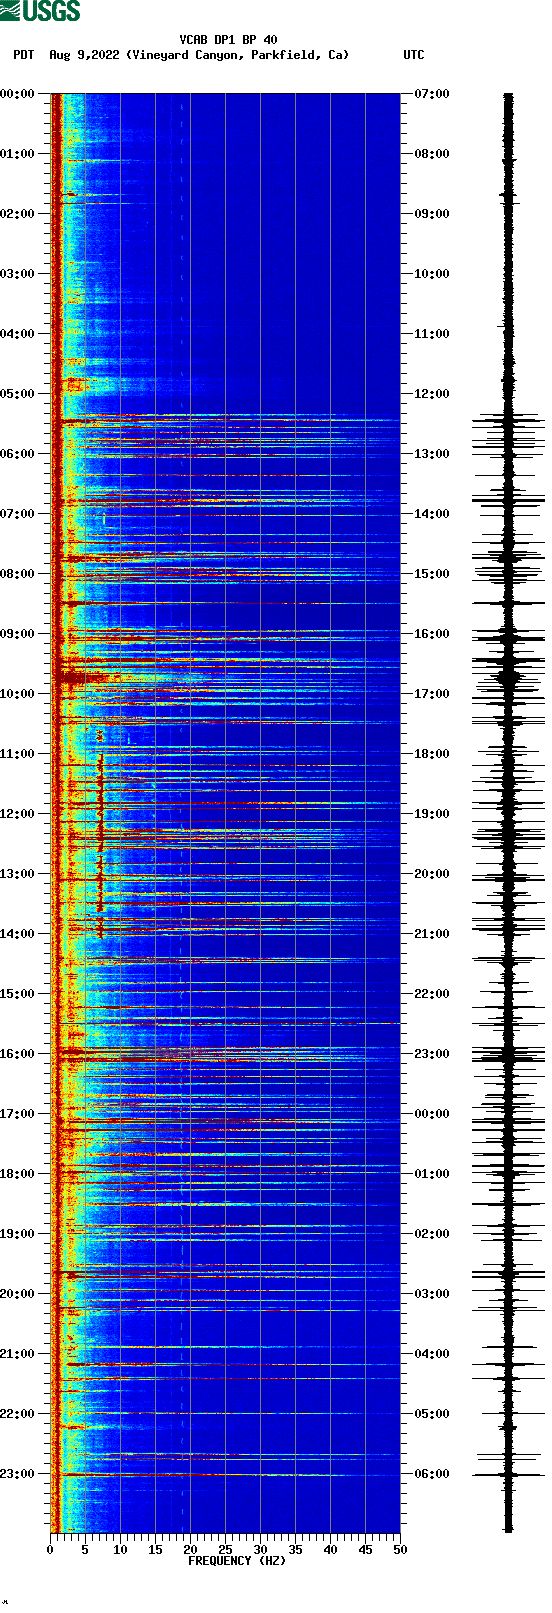Click the 10:00 label on the UTC axis

click(432, 274)
